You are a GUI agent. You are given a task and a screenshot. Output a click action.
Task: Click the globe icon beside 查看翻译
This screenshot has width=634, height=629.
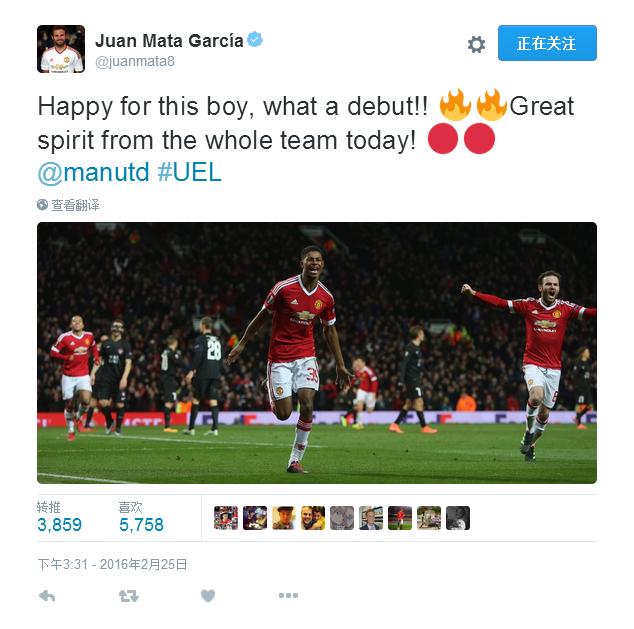pos(42,205)
